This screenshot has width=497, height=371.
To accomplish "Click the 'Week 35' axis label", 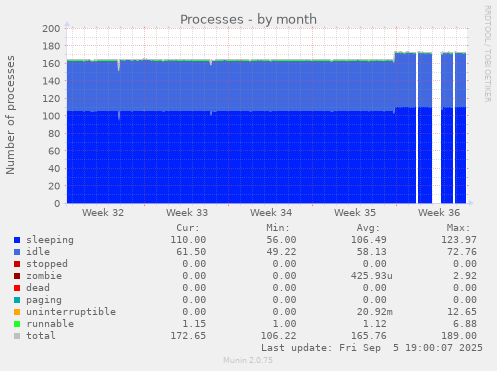I will tap(355, 213).
